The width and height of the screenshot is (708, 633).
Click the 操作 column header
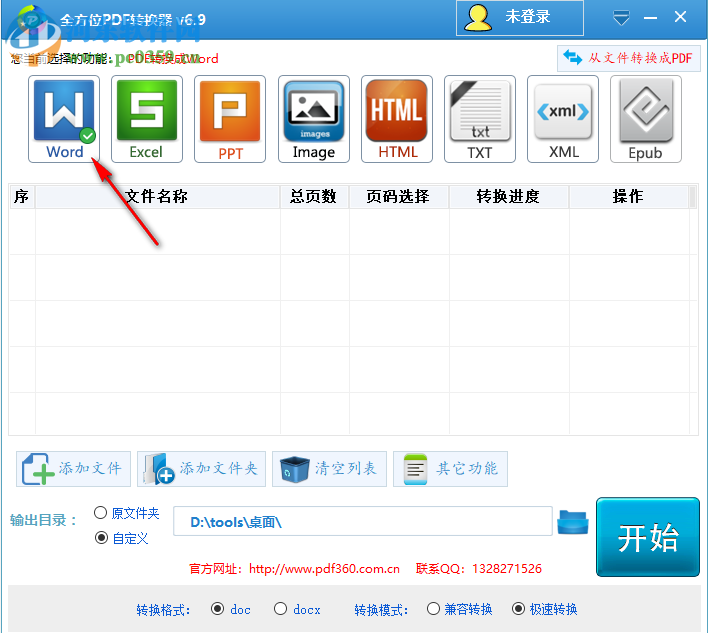pos(629,196)
